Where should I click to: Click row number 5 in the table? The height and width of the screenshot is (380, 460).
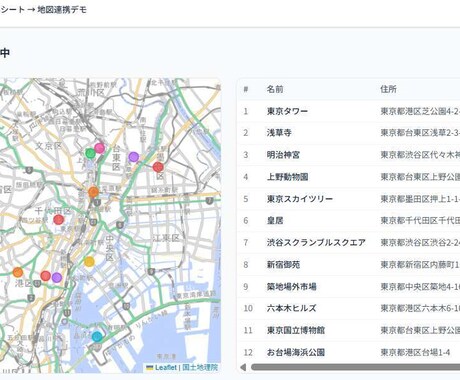[246, 199]
